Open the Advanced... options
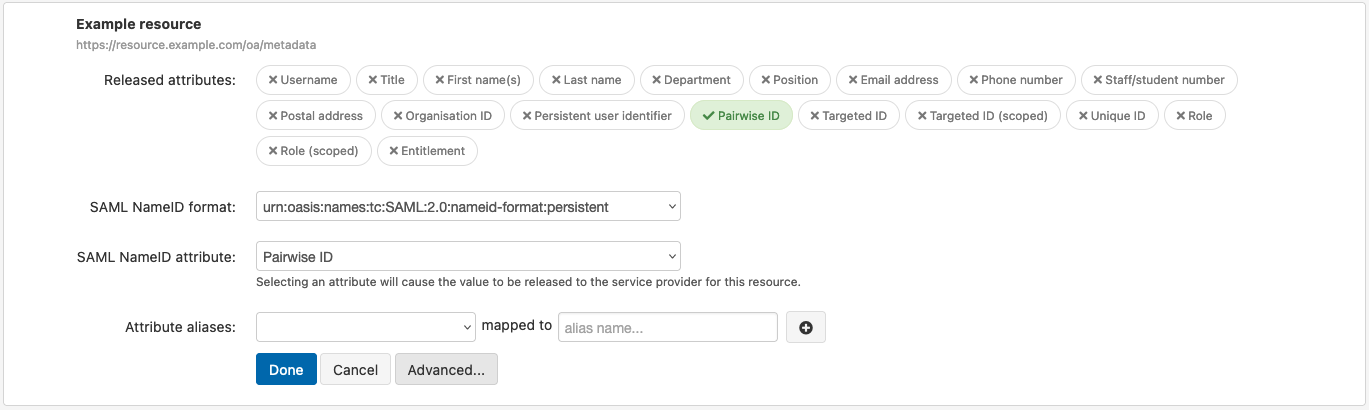The width and height of the screenshot is (1369, 410). tap(446, 369)
